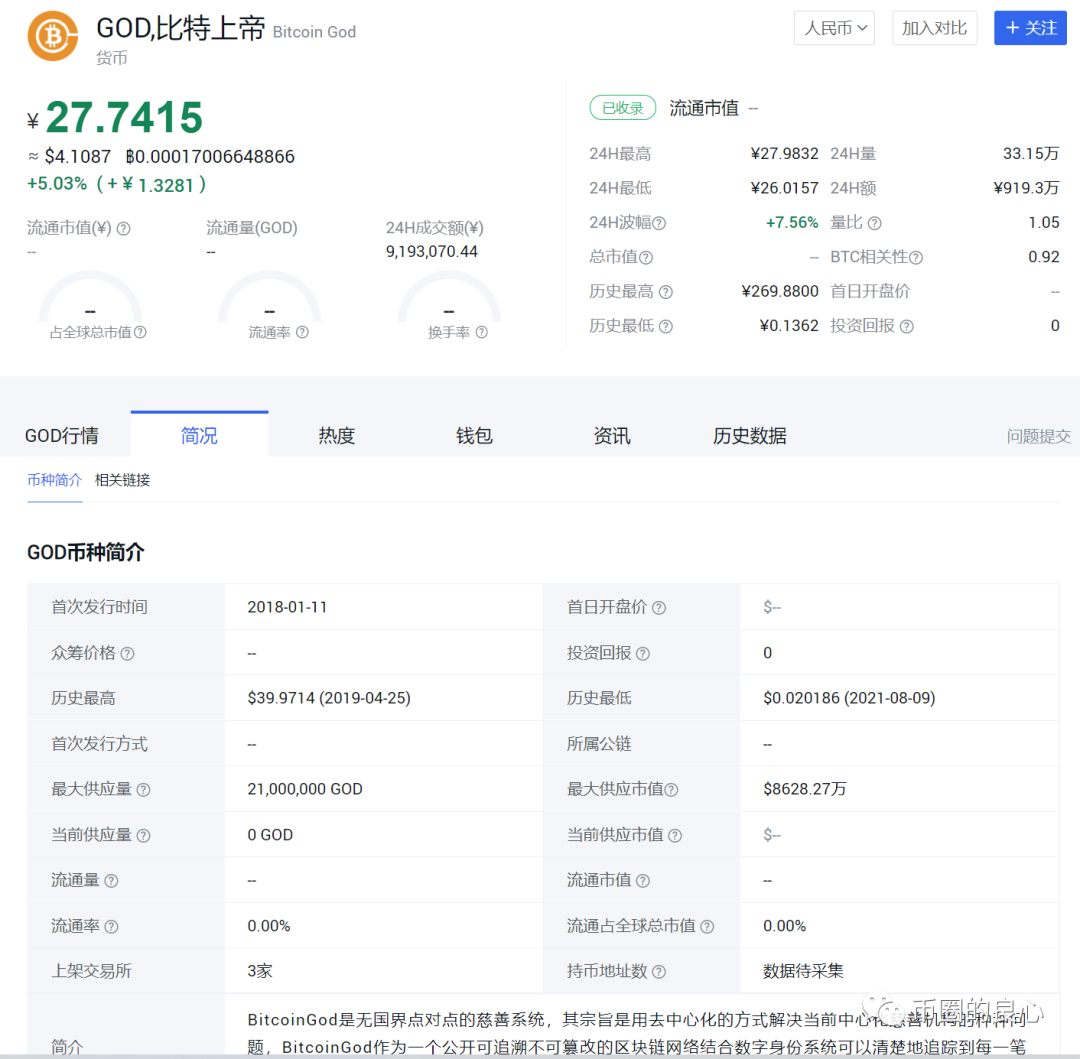This screenshot has width=1080, height=1059.
Task: Click the 21,000,000 GOD supply value
Action: 304,789
